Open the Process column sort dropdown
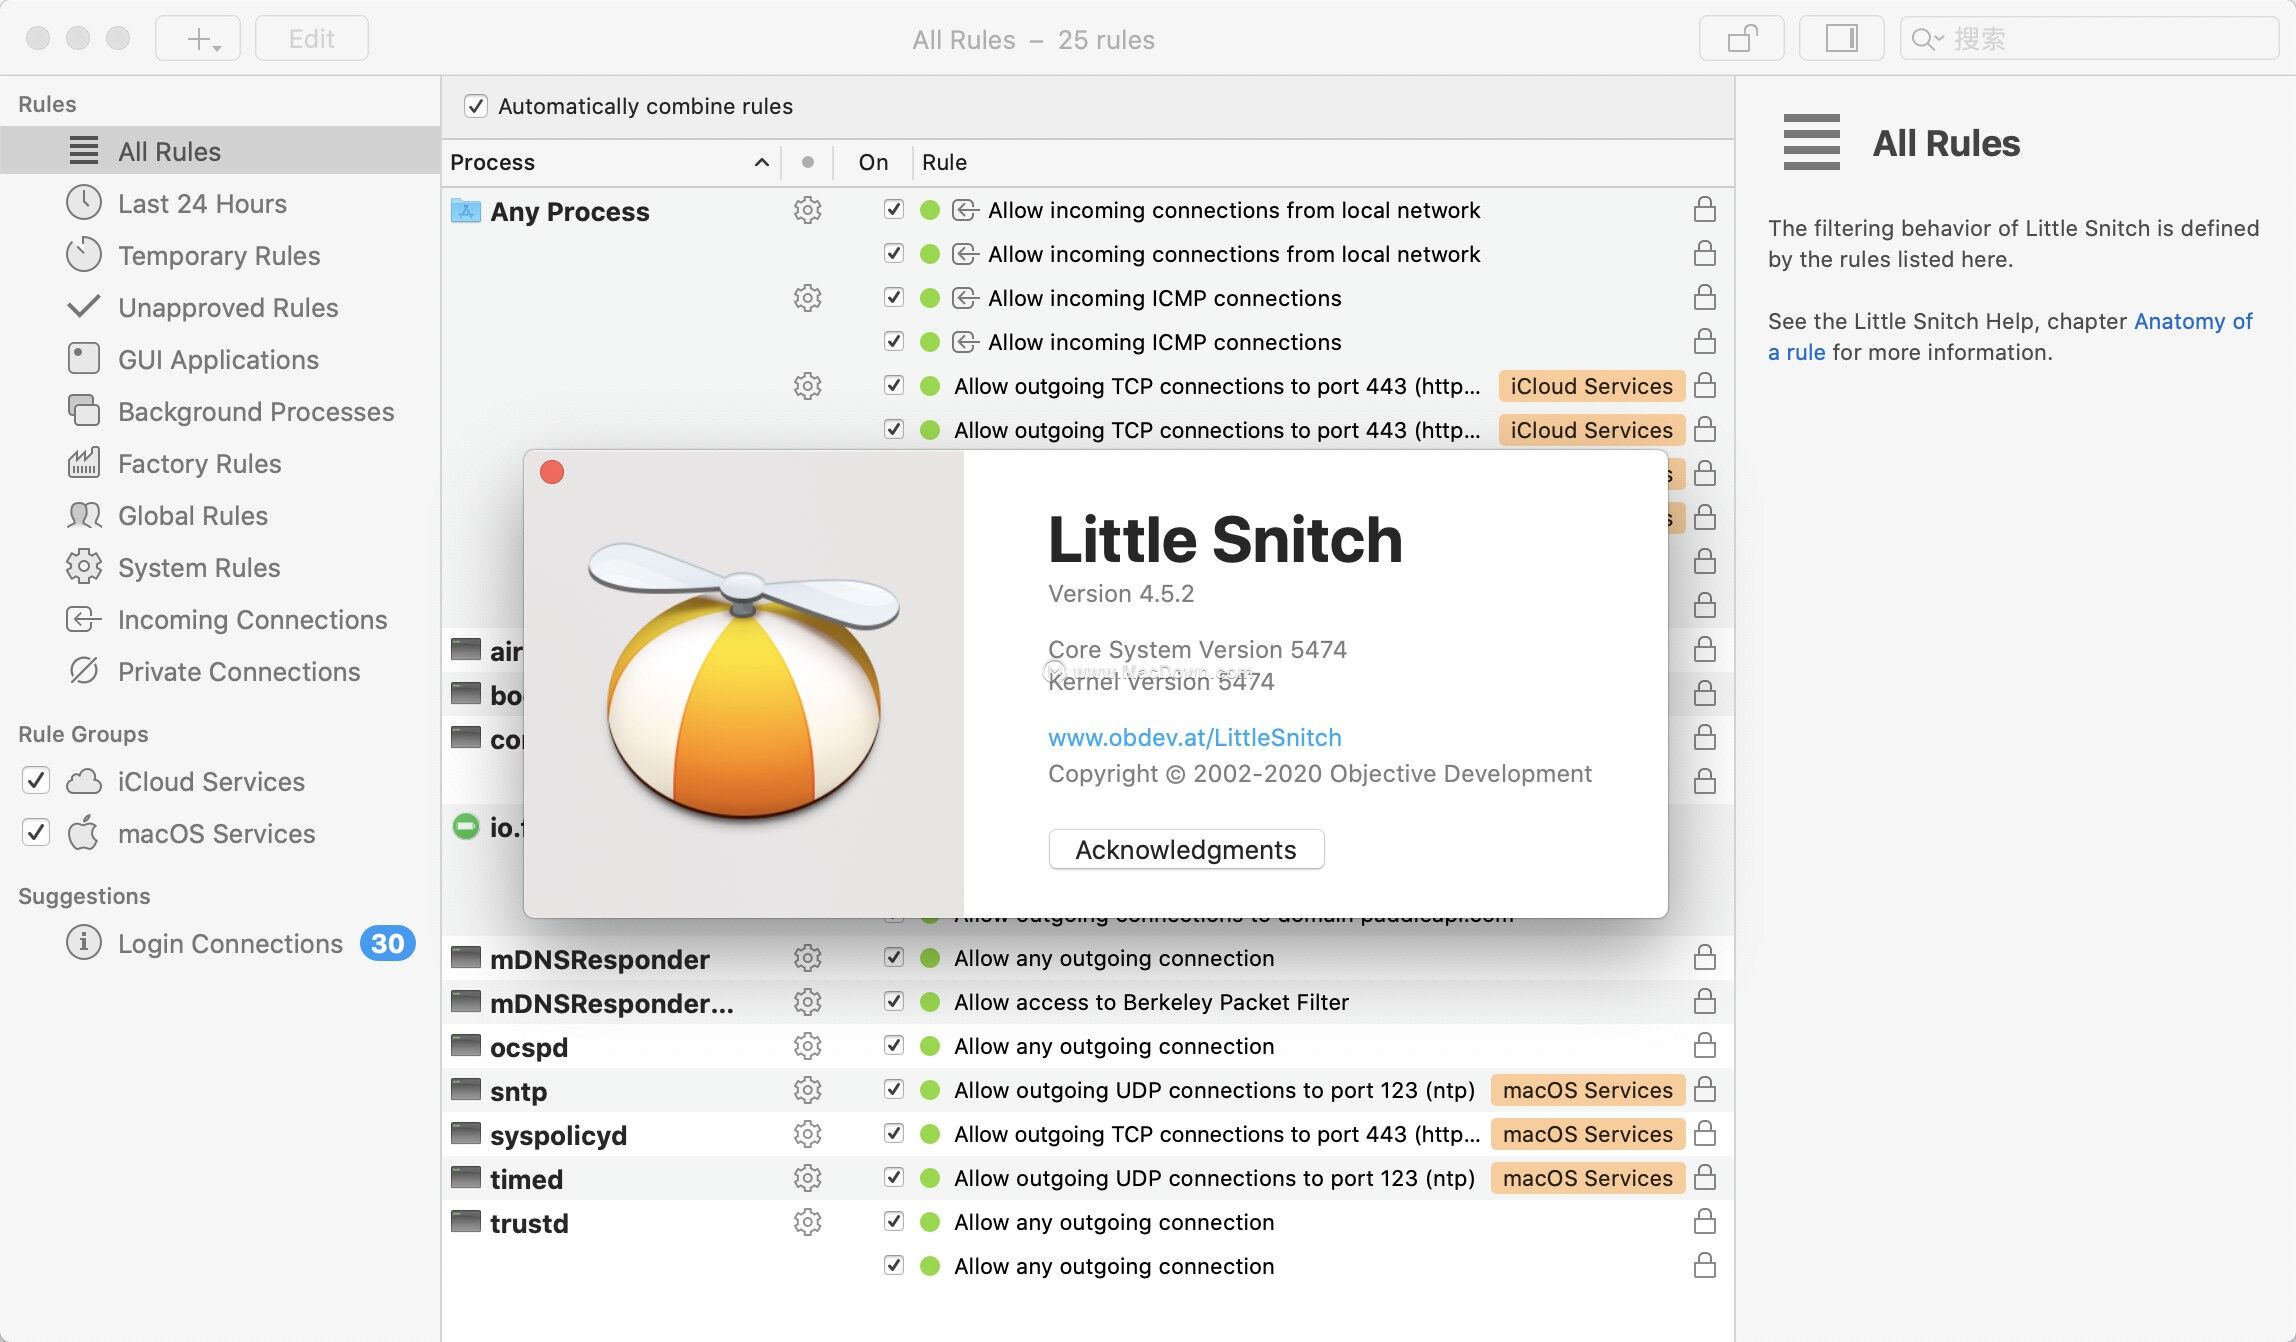Viewport: 2296px width, 1342px height. pyautogui.click(x=762, y=161)
